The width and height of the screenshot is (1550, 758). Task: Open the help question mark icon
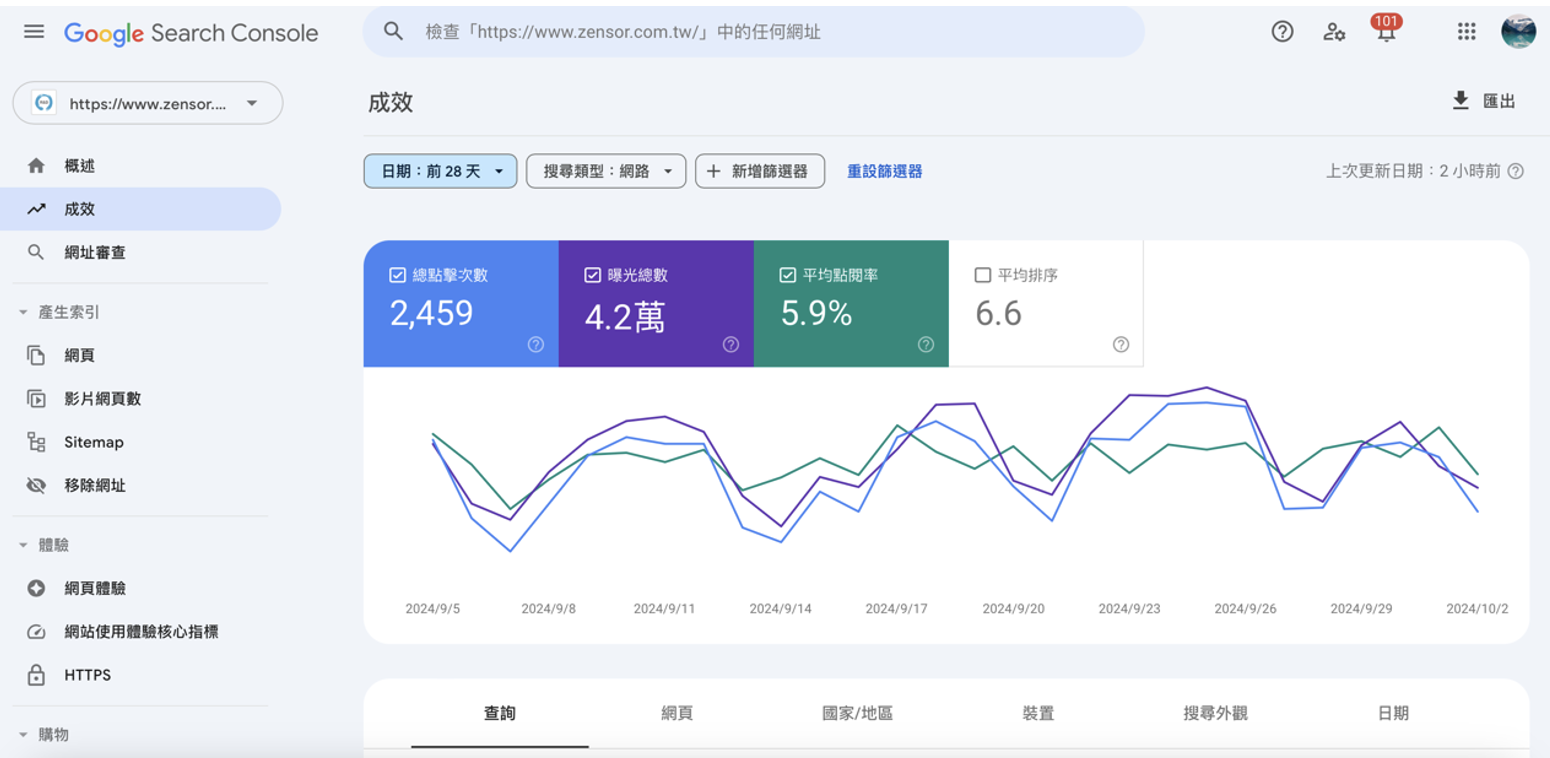tap(1282, 32)
